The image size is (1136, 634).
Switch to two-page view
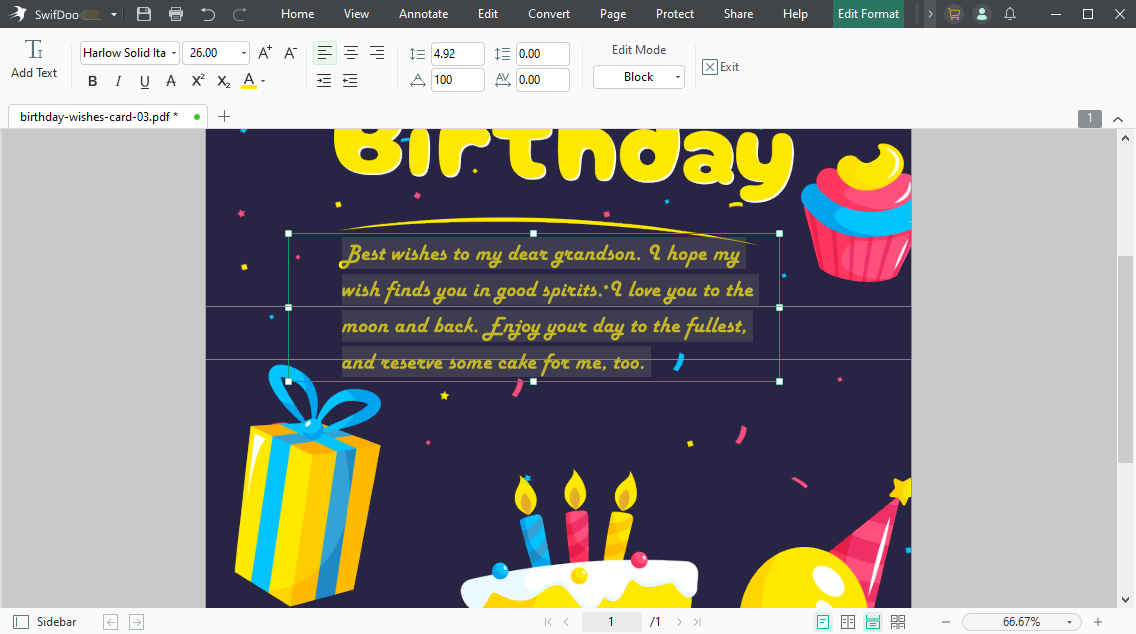pos(848,622)
